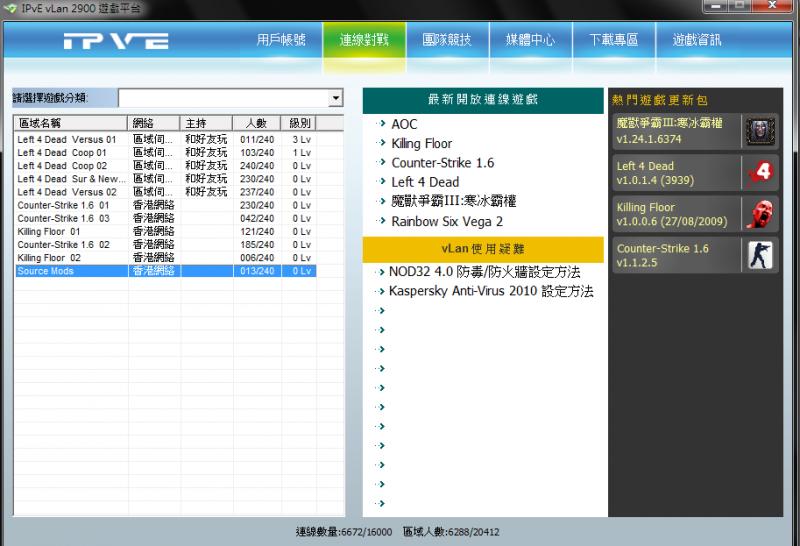The height and width of the screenshot is (546, 800).
Task: Go to the 下載專區 tab
Action: pyautogui.click(x=613, y=41)
